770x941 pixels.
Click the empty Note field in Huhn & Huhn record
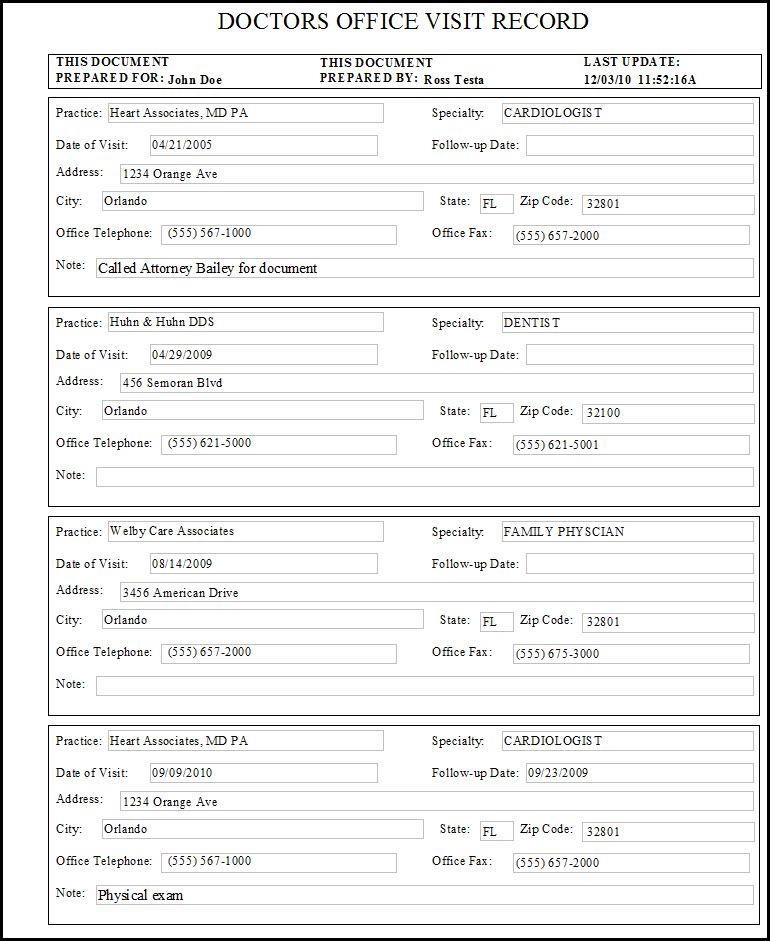[425, 477]
